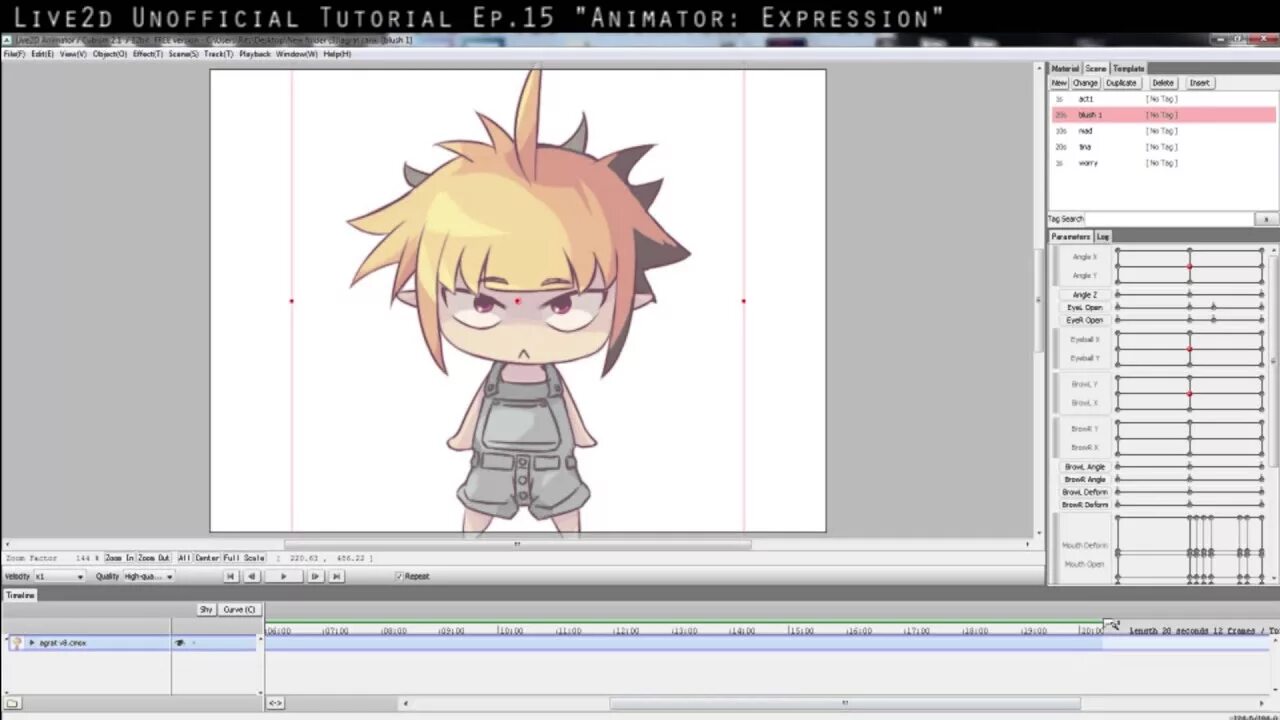Click the EyeR Open parameter slider

click(x=1190, y=320)
